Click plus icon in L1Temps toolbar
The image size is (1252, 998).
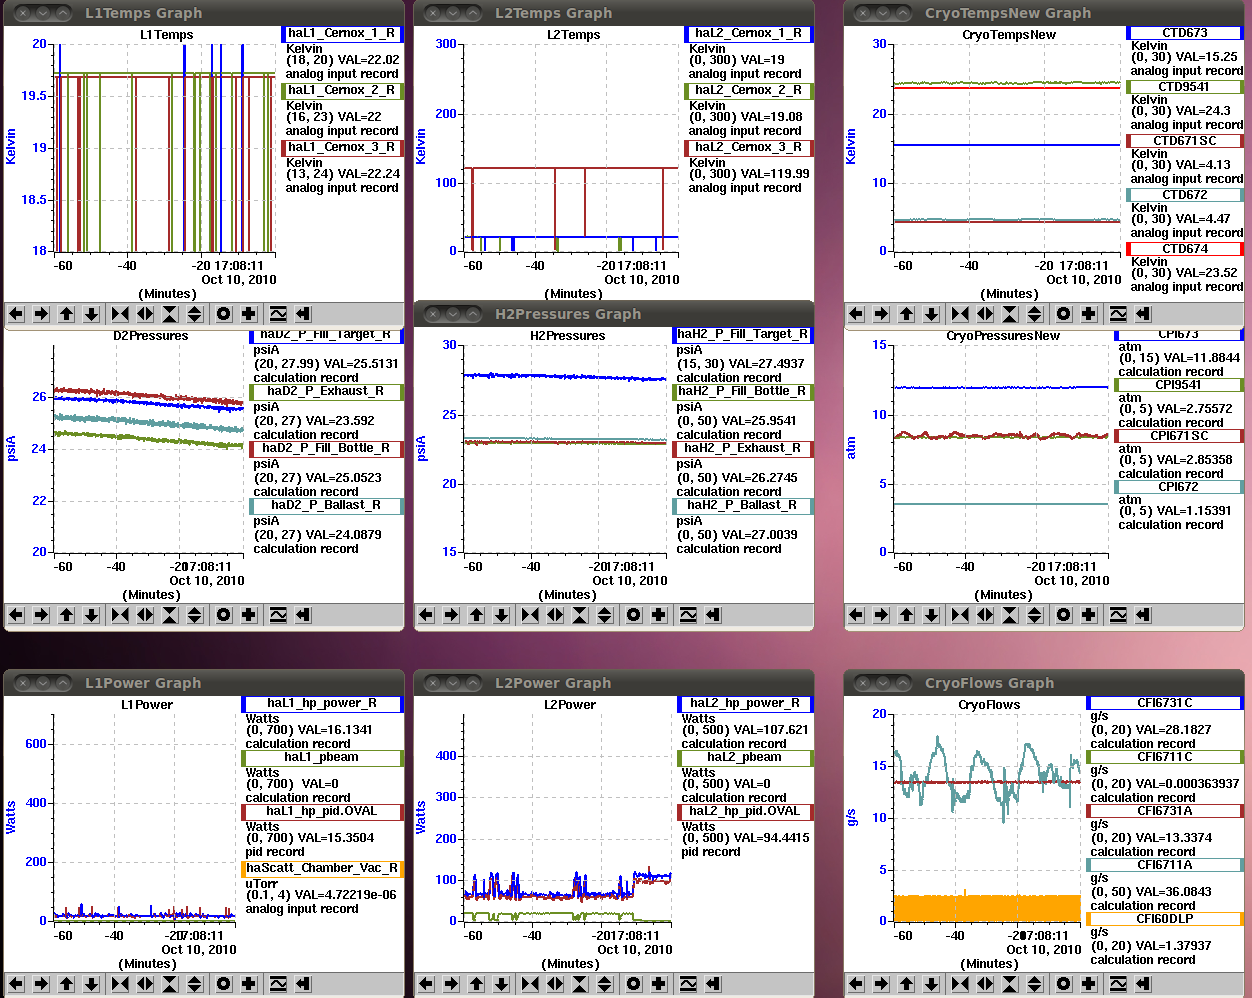click(x=249, y=314)
